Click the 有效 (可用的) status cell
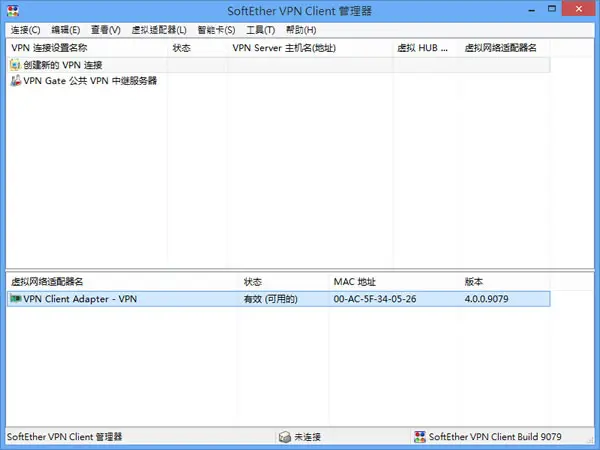The height and width of the screenshot is (450, 600). 271,299
